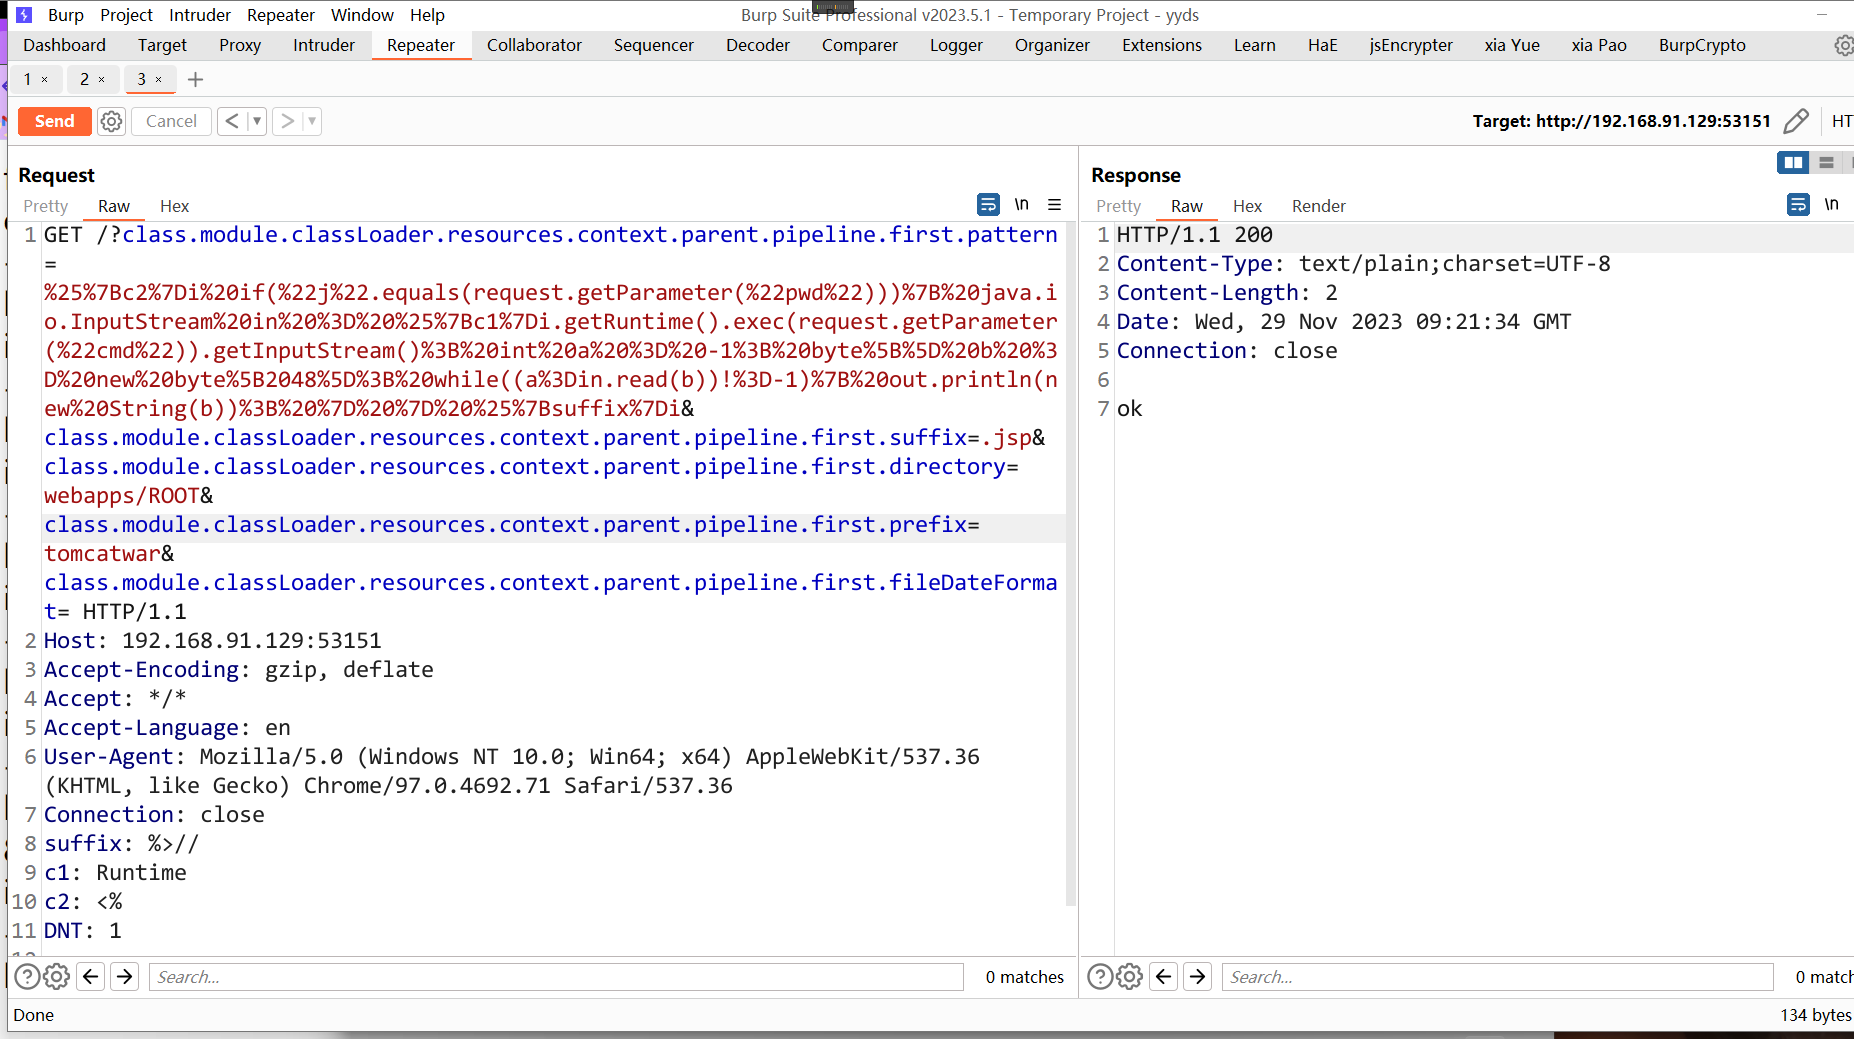Go to next Request search match
1854x1039 pixels.
(x=125, y=977)
